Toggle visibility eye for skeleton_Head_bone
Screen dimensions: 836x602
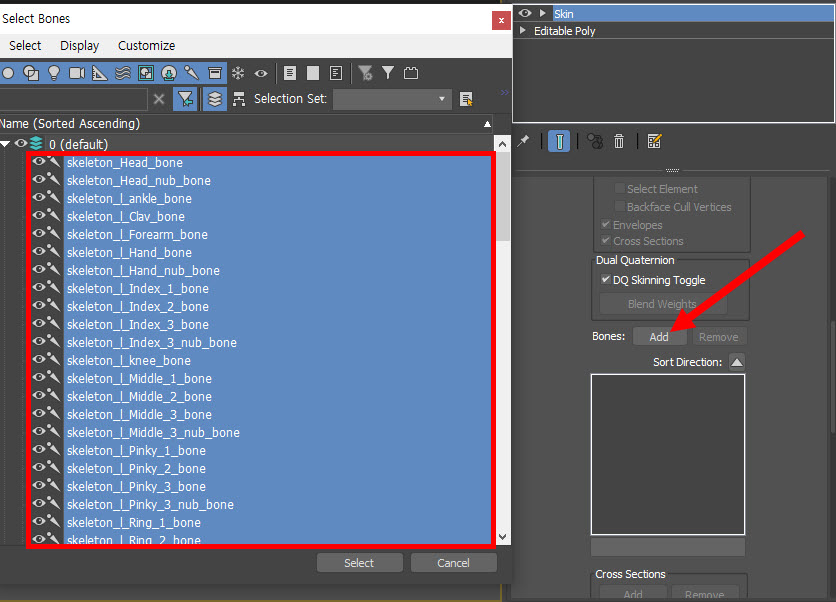click(x=38, y=162)
